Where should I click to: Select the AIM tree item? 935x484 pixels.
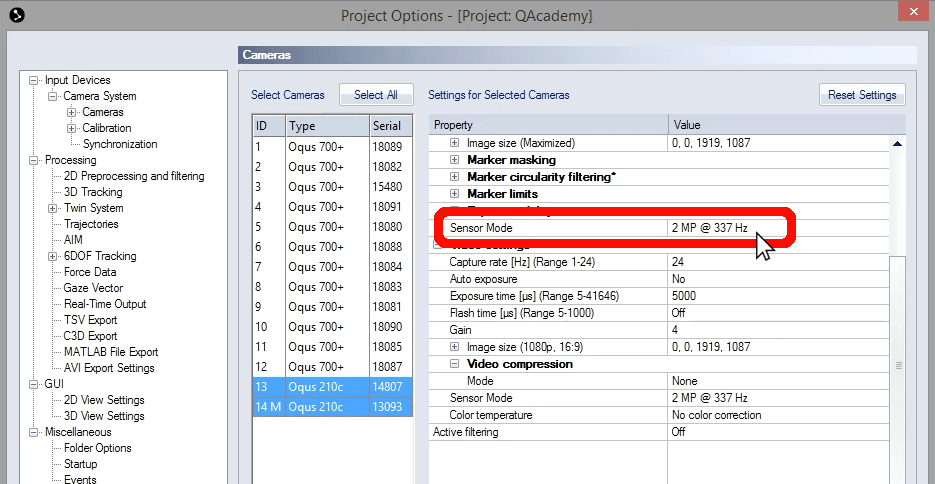73,240
